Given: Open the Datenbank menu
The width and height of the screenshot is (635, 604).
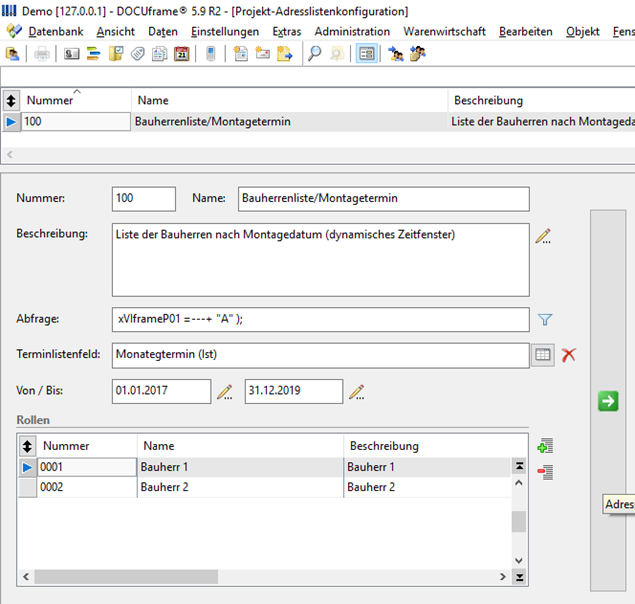Looking at the screenshot, I should 56,32.
